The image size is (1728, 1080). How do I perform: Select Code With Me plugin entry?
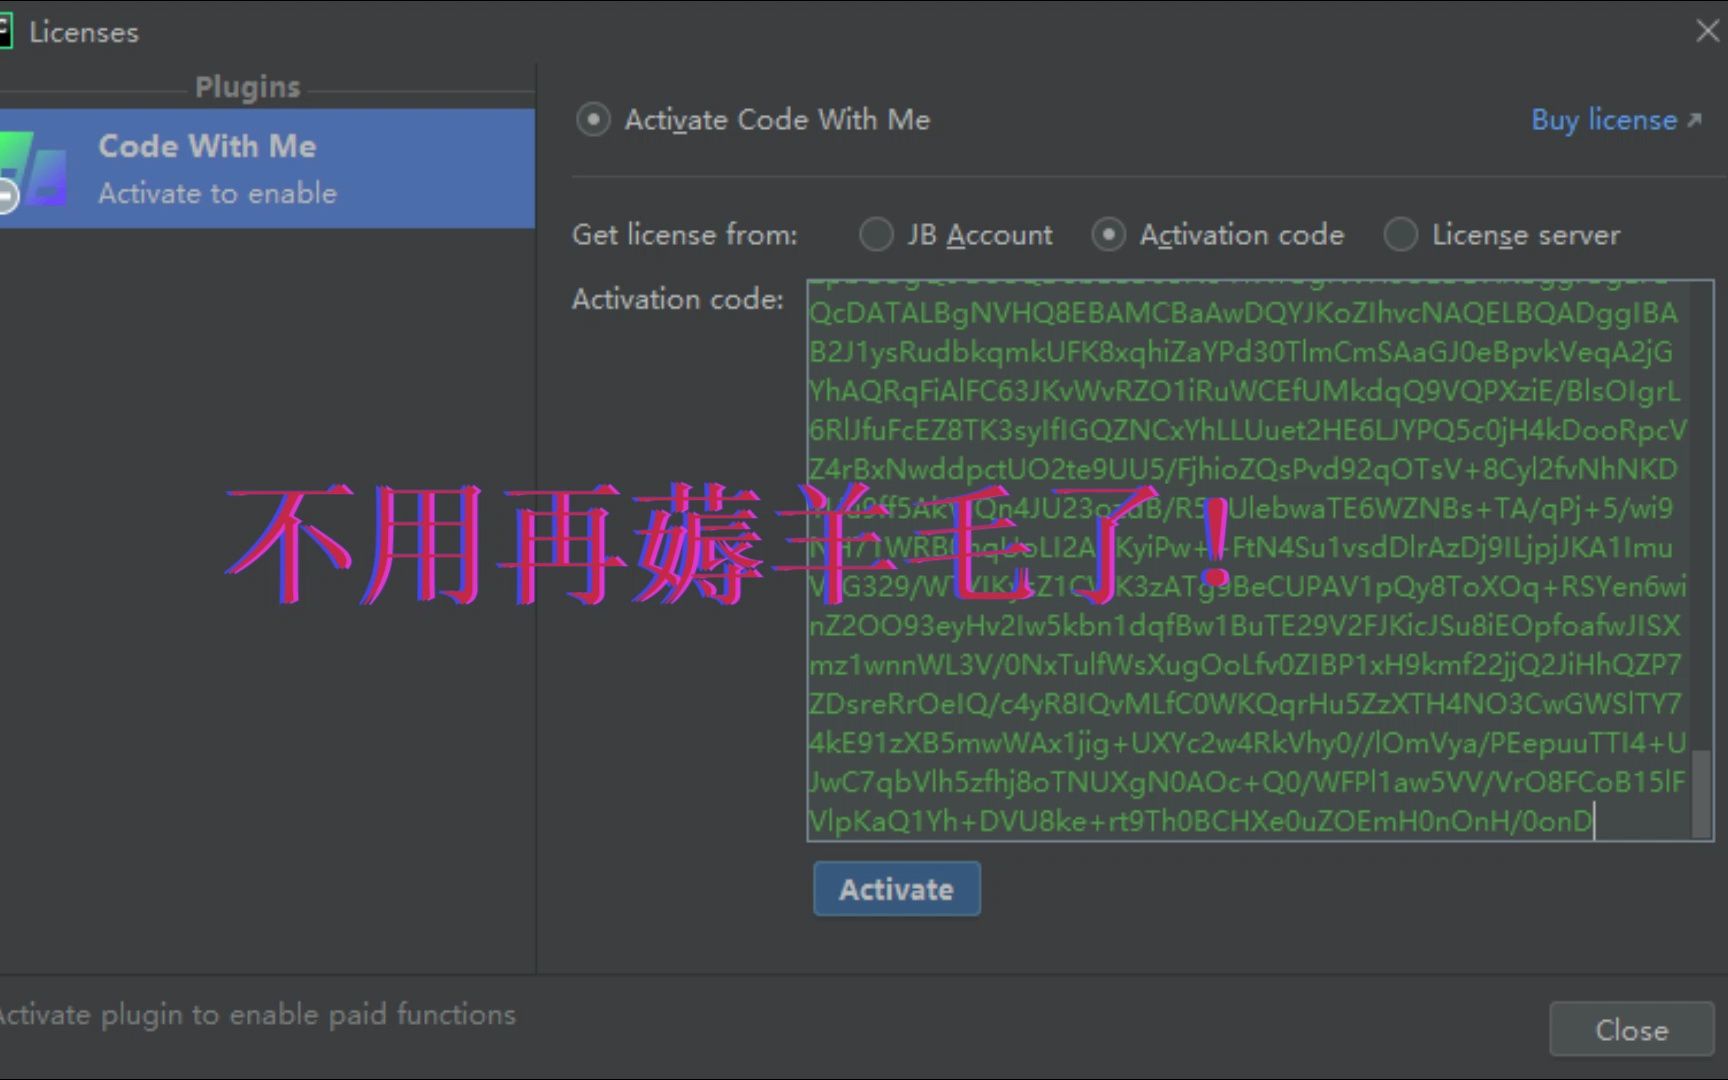(267, 168)
